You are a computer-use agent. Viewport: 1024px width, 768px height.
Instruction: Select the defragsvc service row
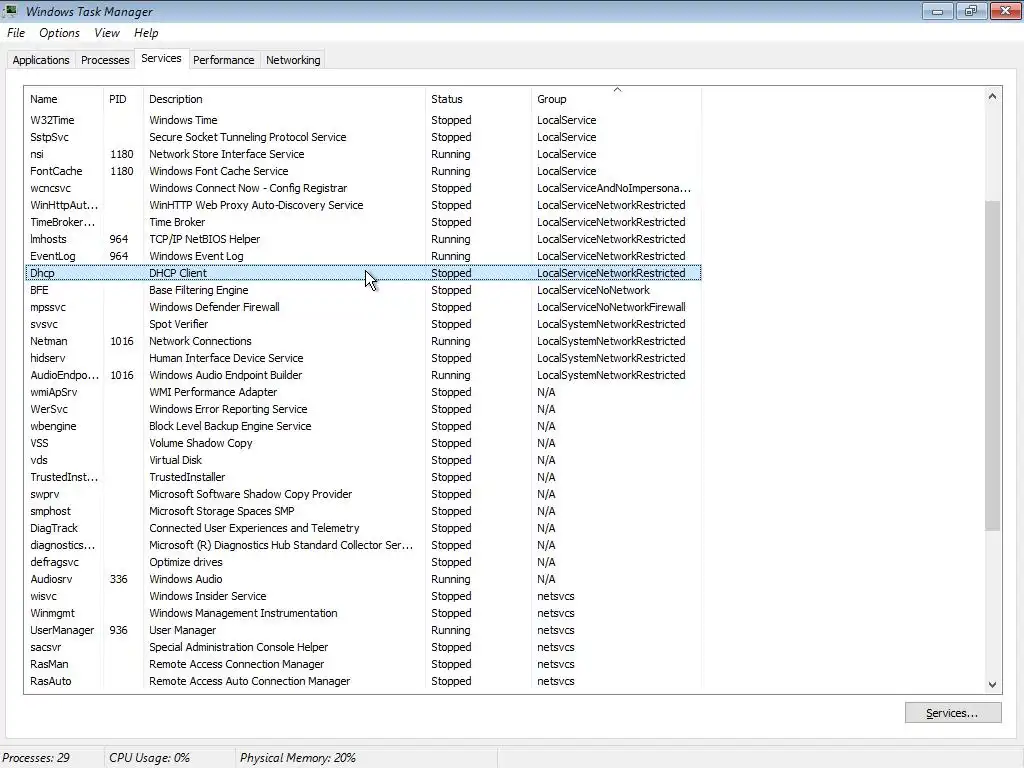363,562
